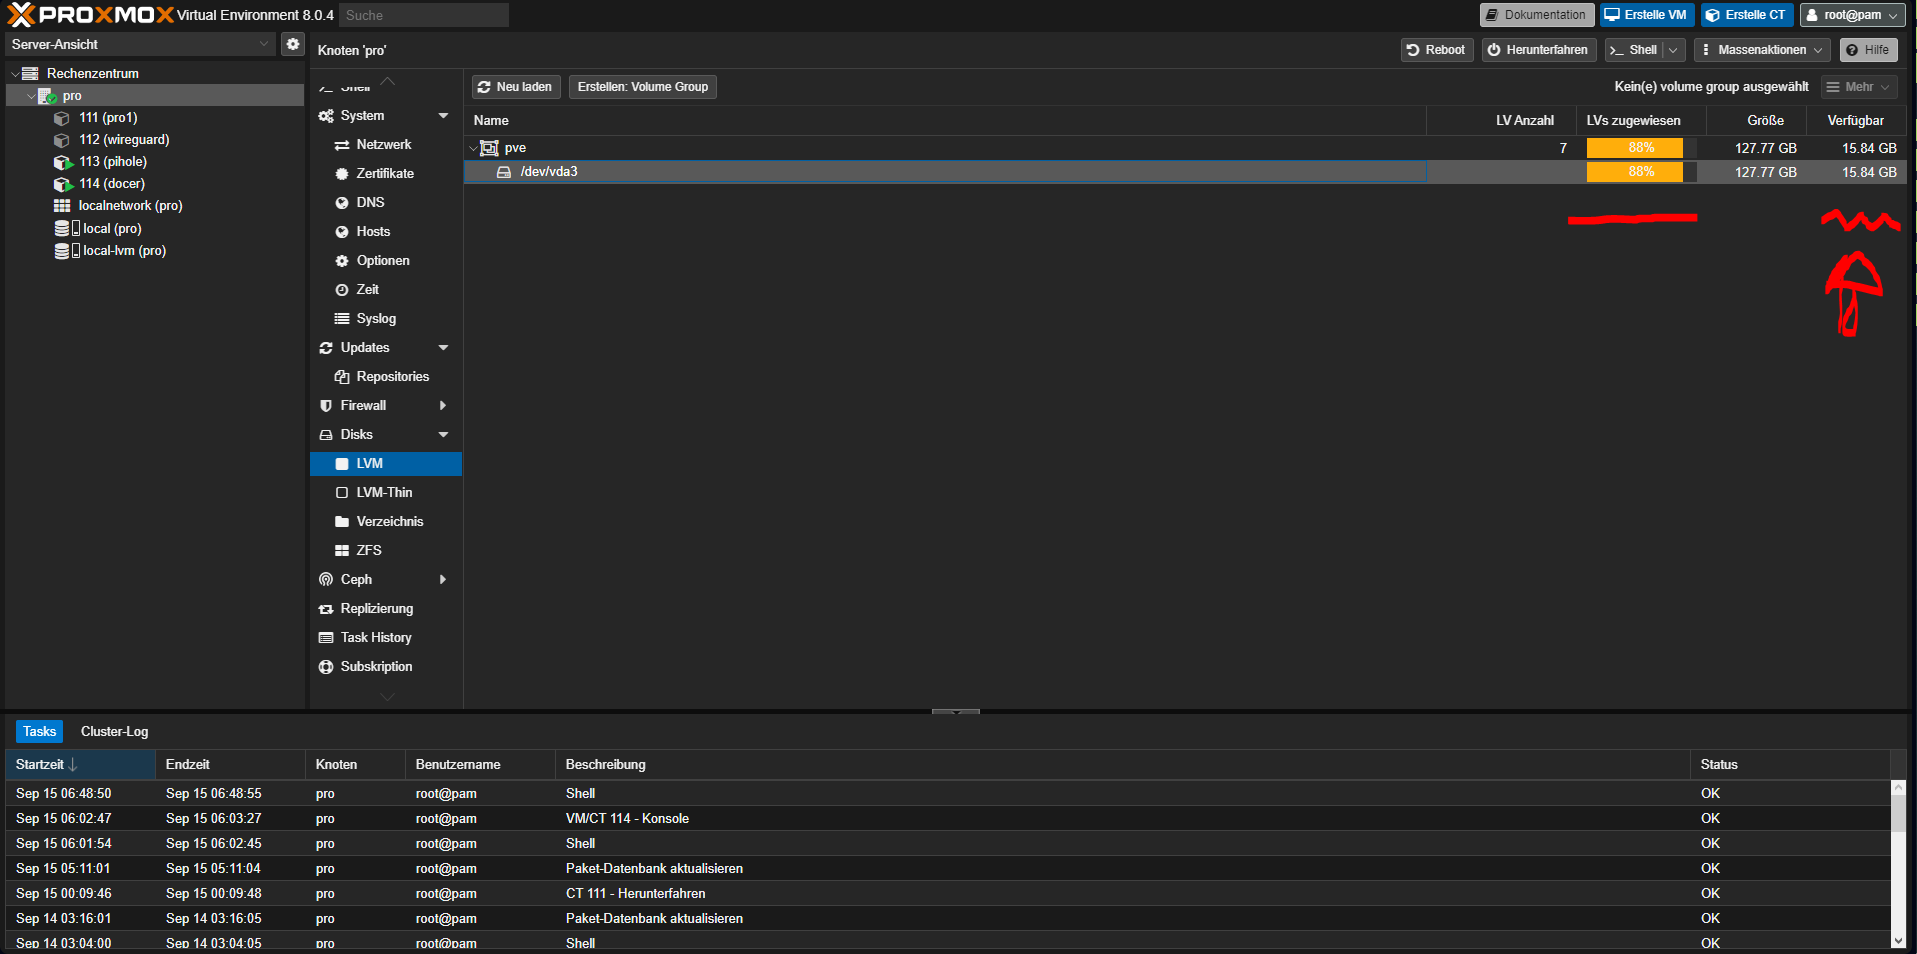Click the Zertifikate certificate icon
Viewport: 1917px width, 954px height.
(x=342, y=174)
